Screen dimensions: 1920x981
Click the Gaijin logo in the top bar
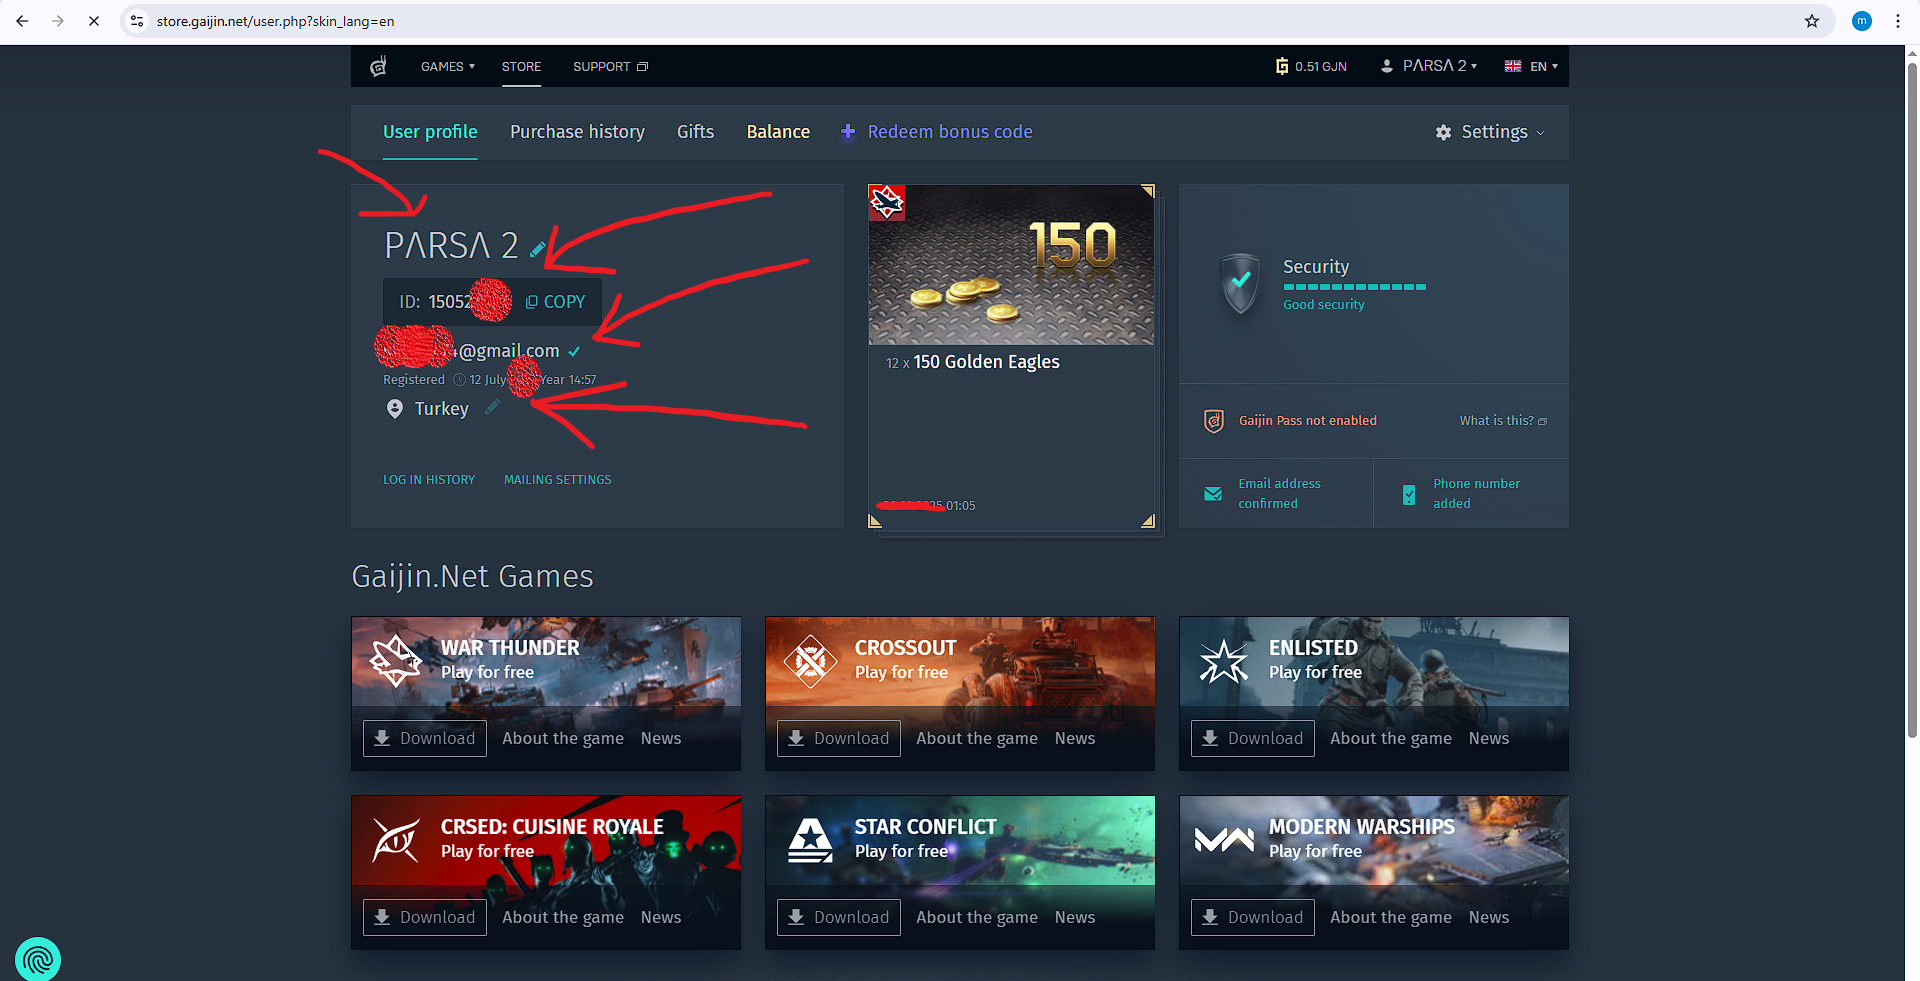pos(378,67)
